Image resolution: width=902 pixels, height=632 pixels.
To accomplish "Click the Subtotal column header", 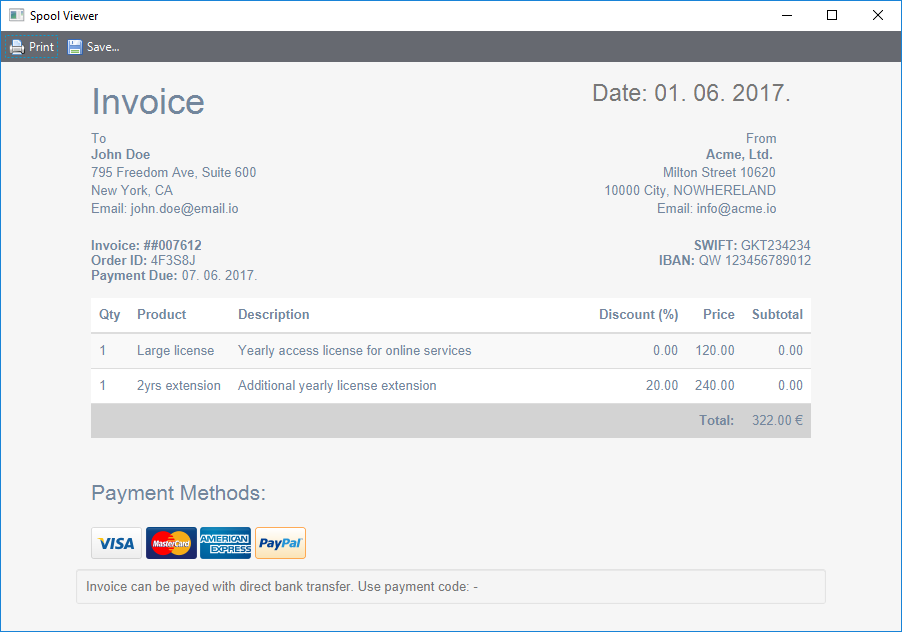I will 777,314.
